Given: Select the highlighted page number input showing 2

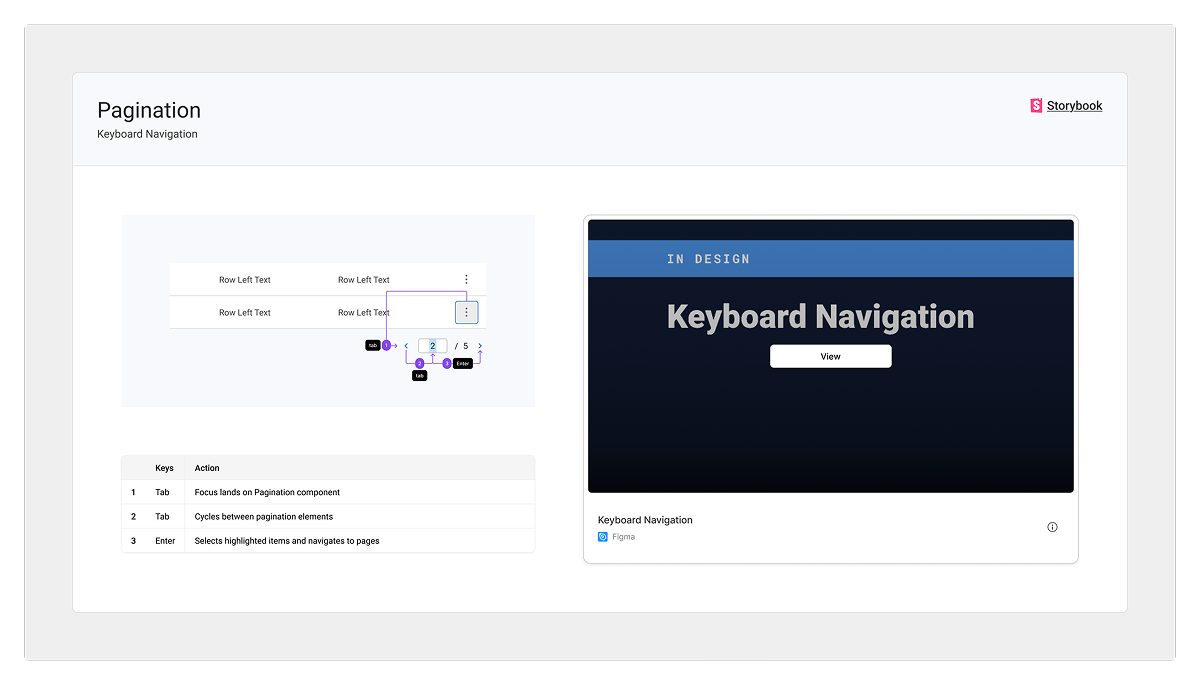Looking at the screenshot, I should [432, 345].
